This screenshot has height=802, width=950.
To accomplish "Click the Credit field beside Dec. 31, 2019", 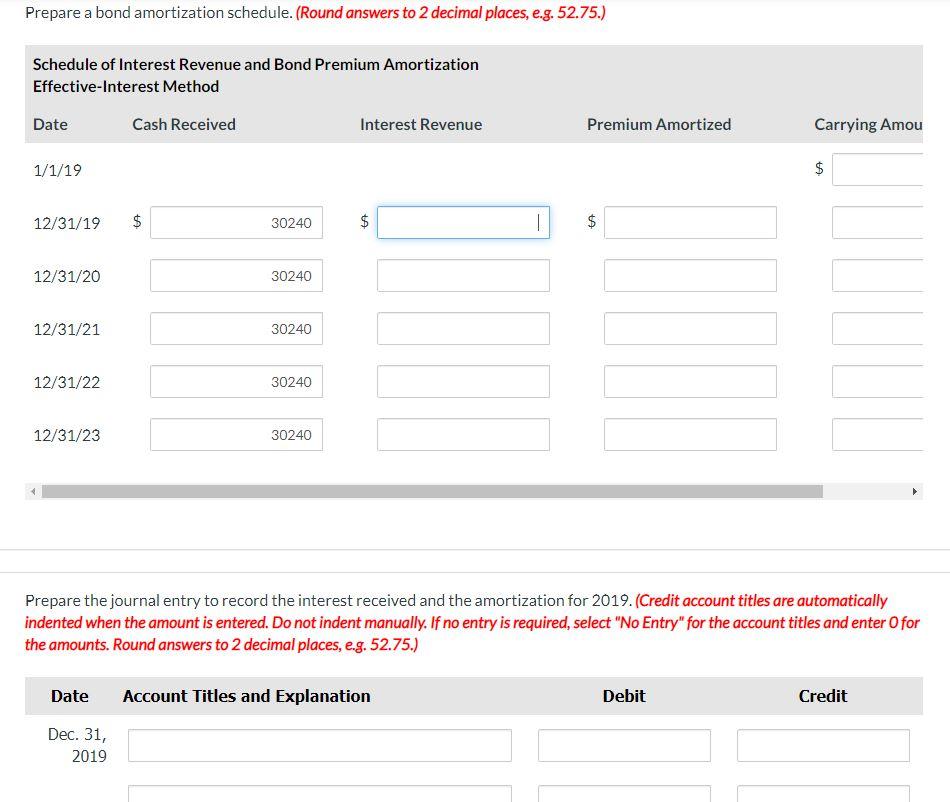I will (x=823, y=744).
